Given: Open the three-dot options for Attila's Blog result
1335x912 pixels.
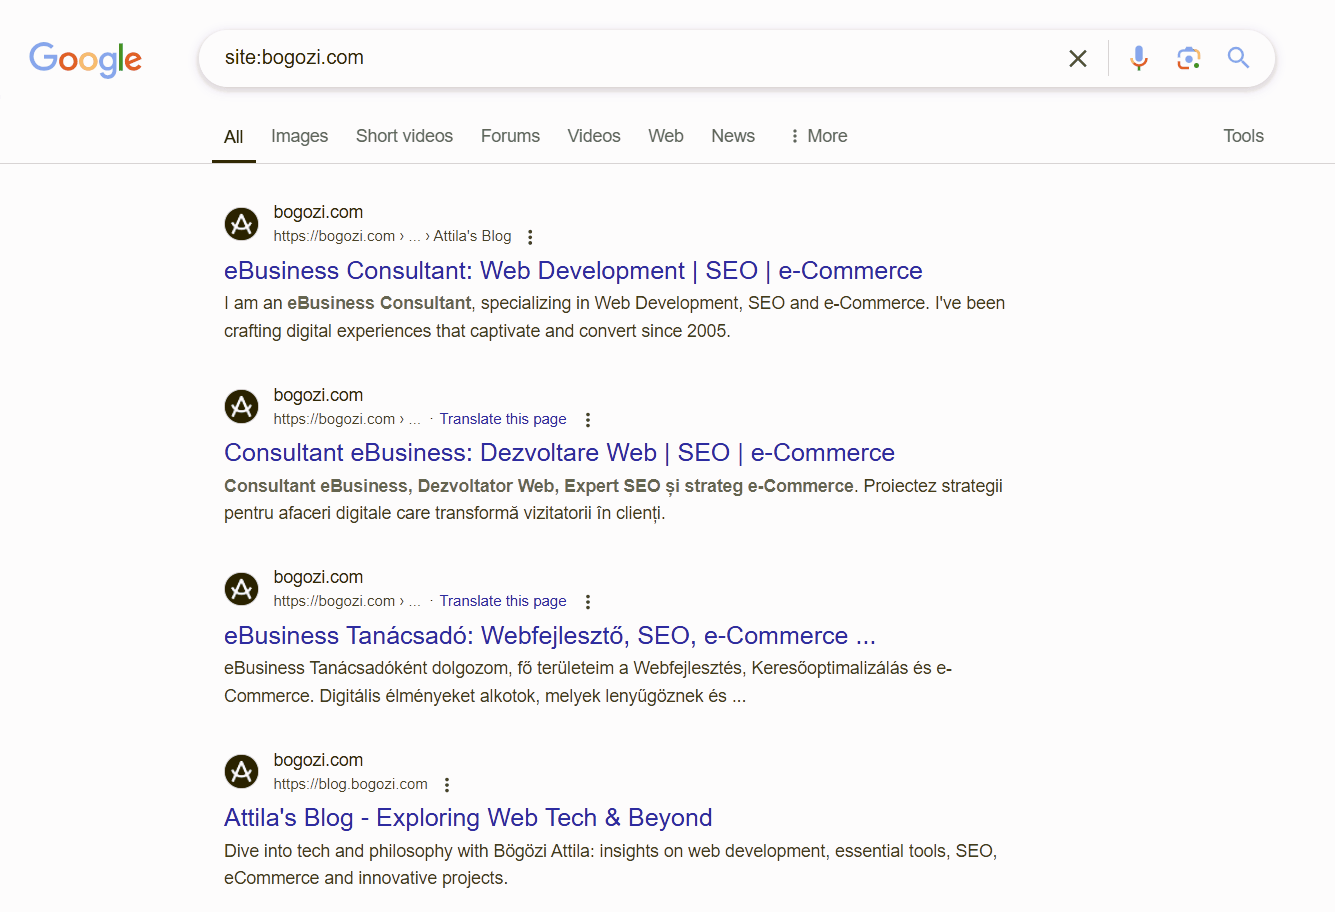Looking at the screenshot, I should pyautogui.click(x=446, y=784).
